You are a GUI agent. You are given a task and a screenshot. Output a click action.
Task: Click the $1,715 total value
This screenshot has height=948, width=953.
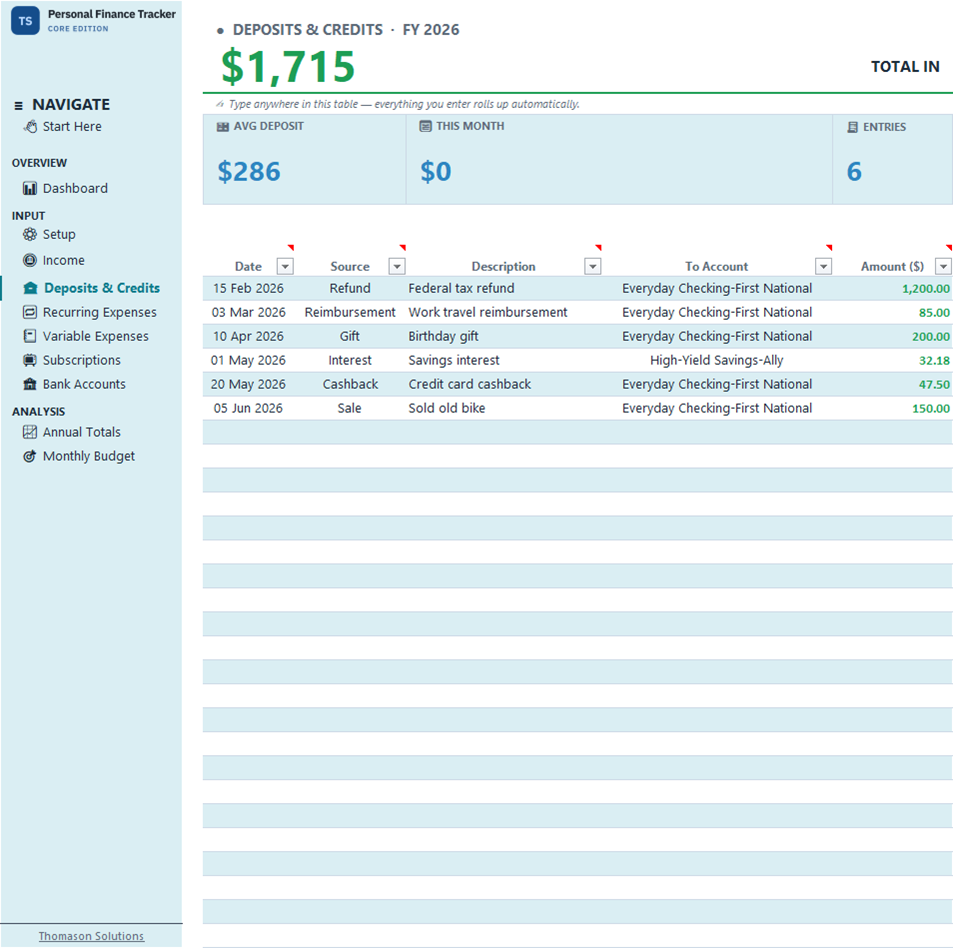pos(288,67)
